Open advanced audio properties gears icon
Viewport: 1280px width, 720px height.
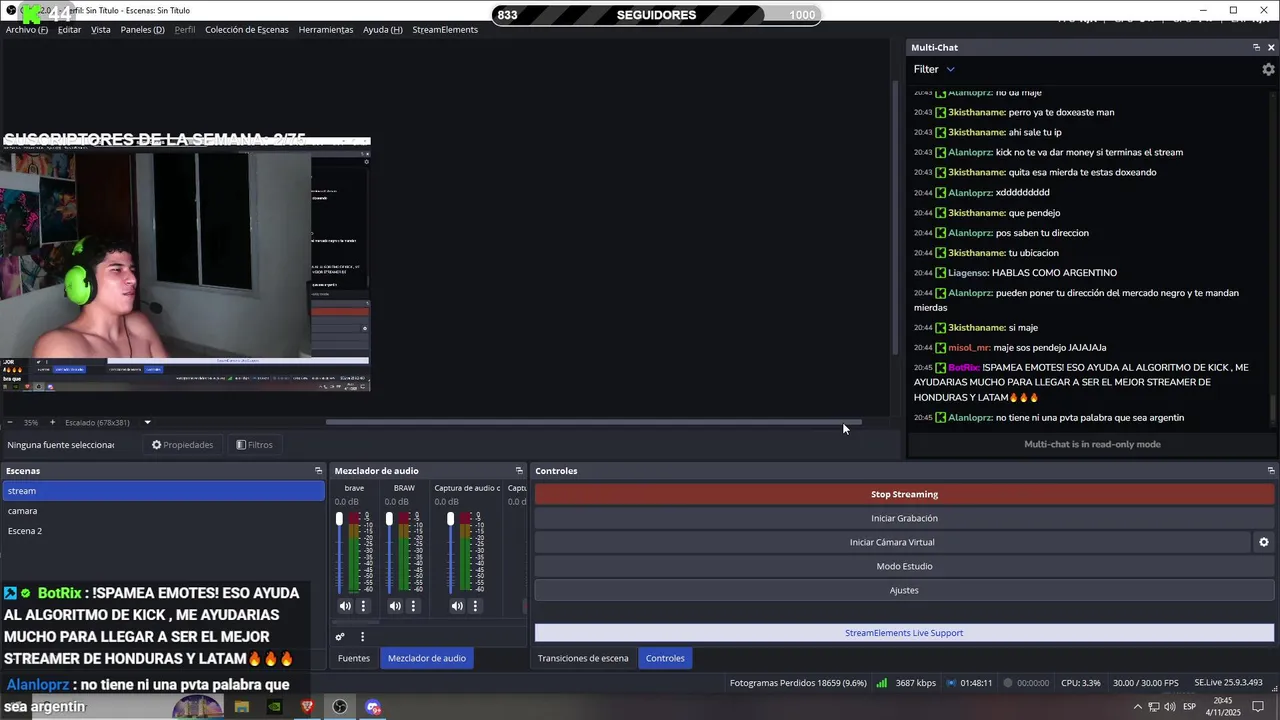coord(340,636)
